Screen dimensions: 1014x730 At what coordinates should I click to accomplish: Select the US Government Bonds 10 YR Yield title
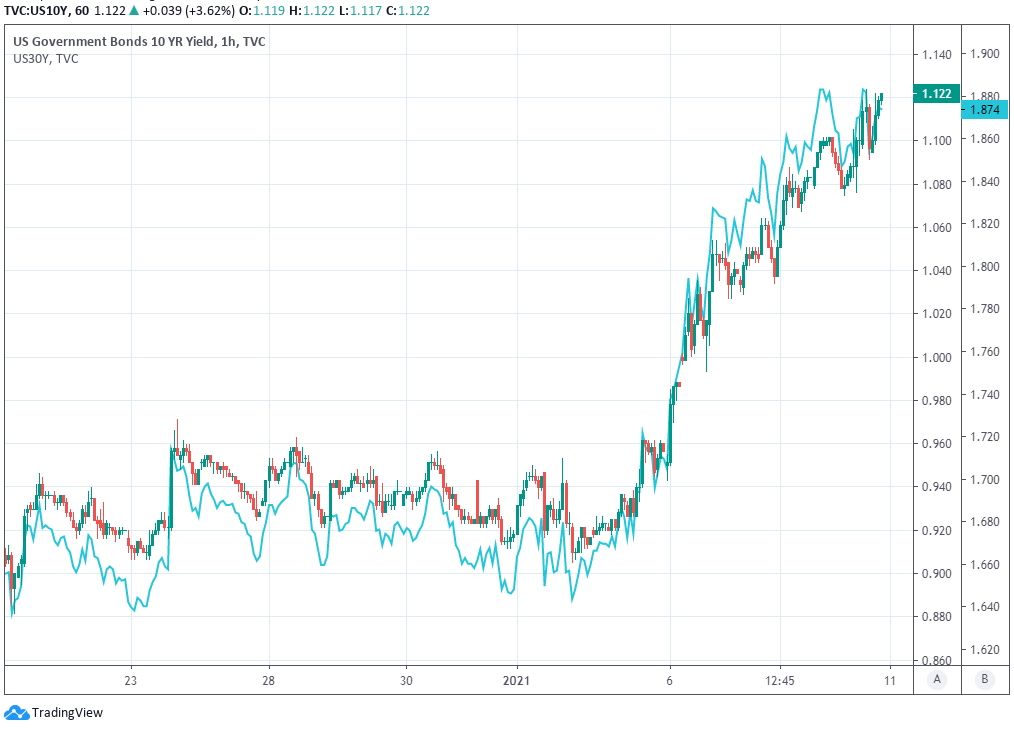(140, 41)
